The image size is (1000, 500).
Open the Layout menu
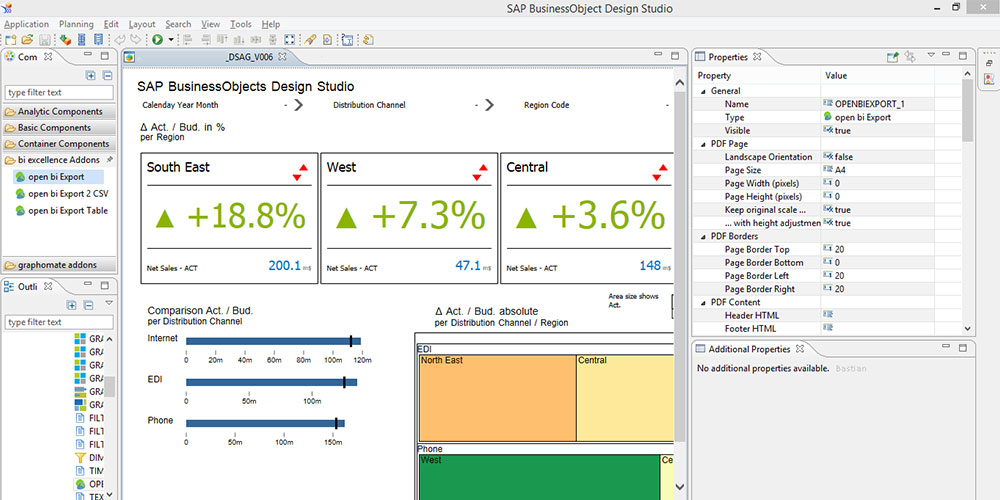[x=142, y=24]
